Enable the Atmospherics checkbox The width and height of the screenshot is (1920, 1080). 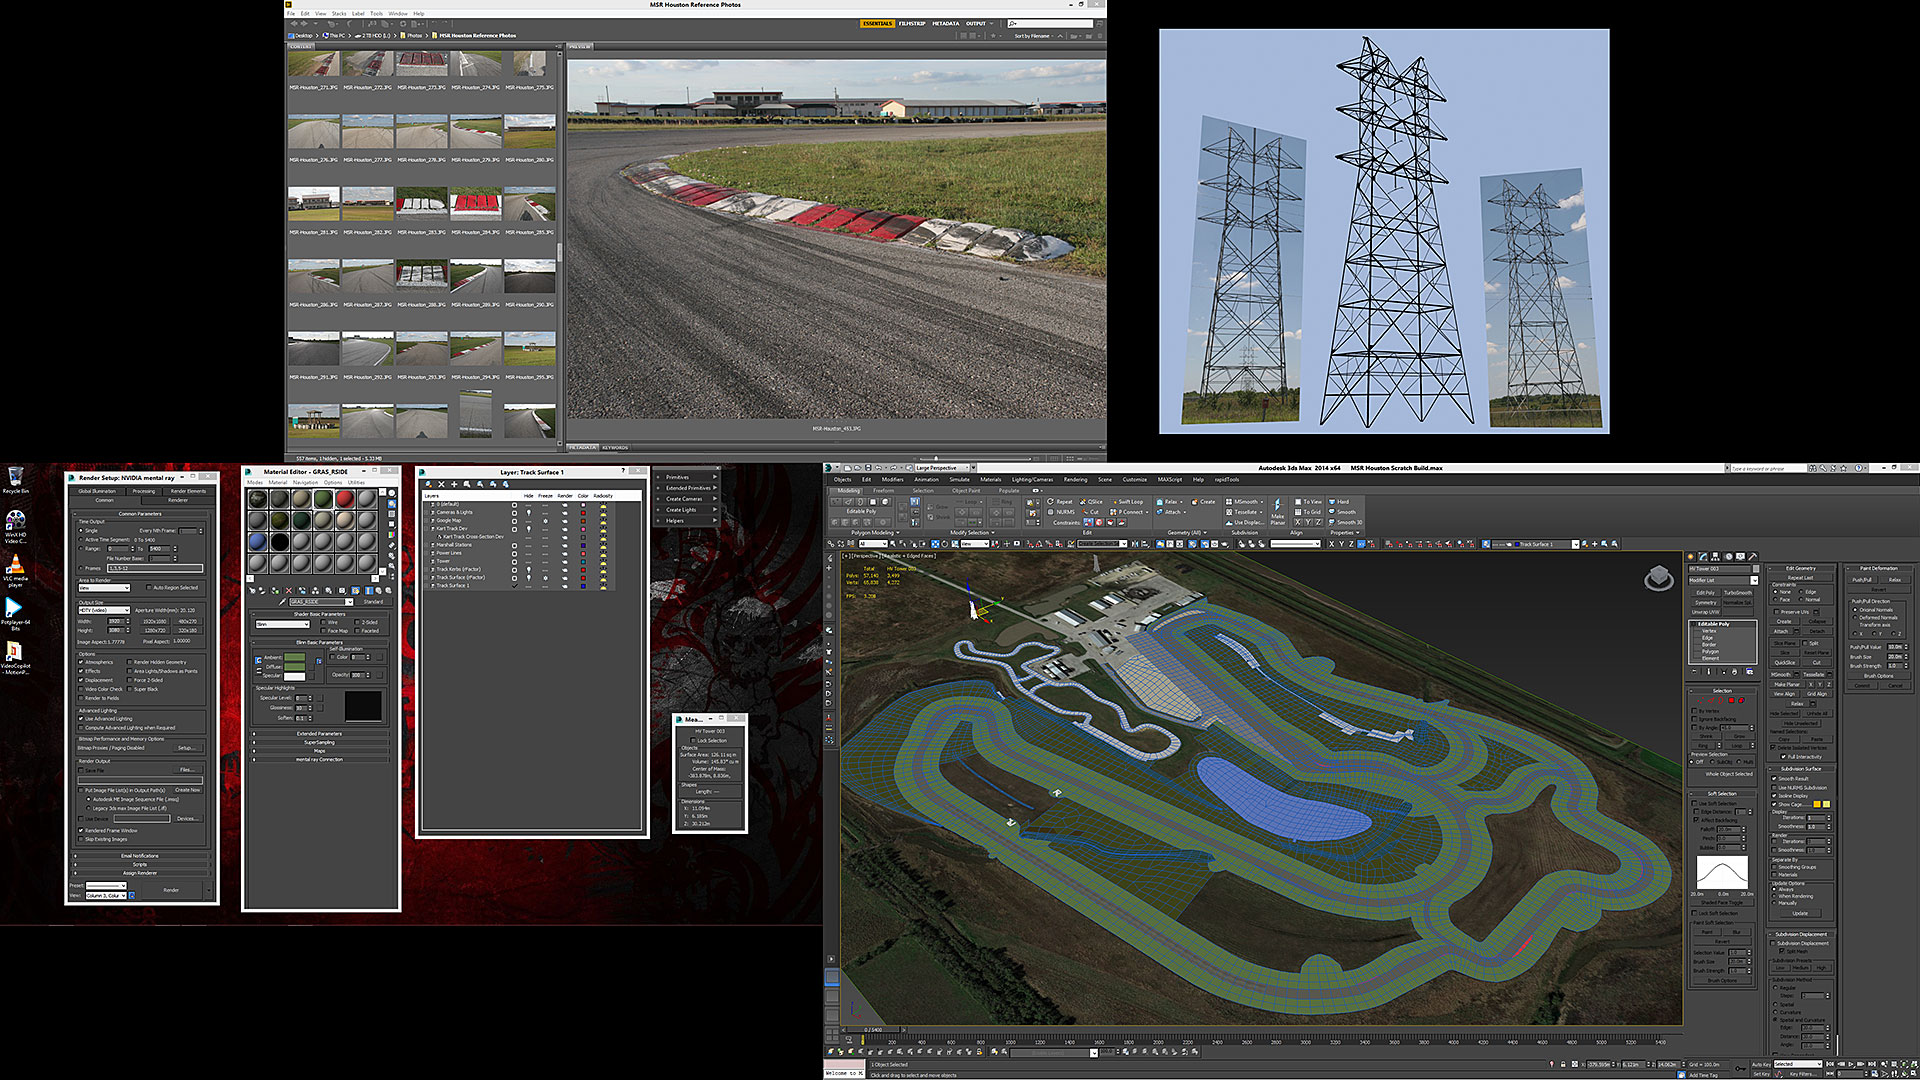(x=82, y=662)
